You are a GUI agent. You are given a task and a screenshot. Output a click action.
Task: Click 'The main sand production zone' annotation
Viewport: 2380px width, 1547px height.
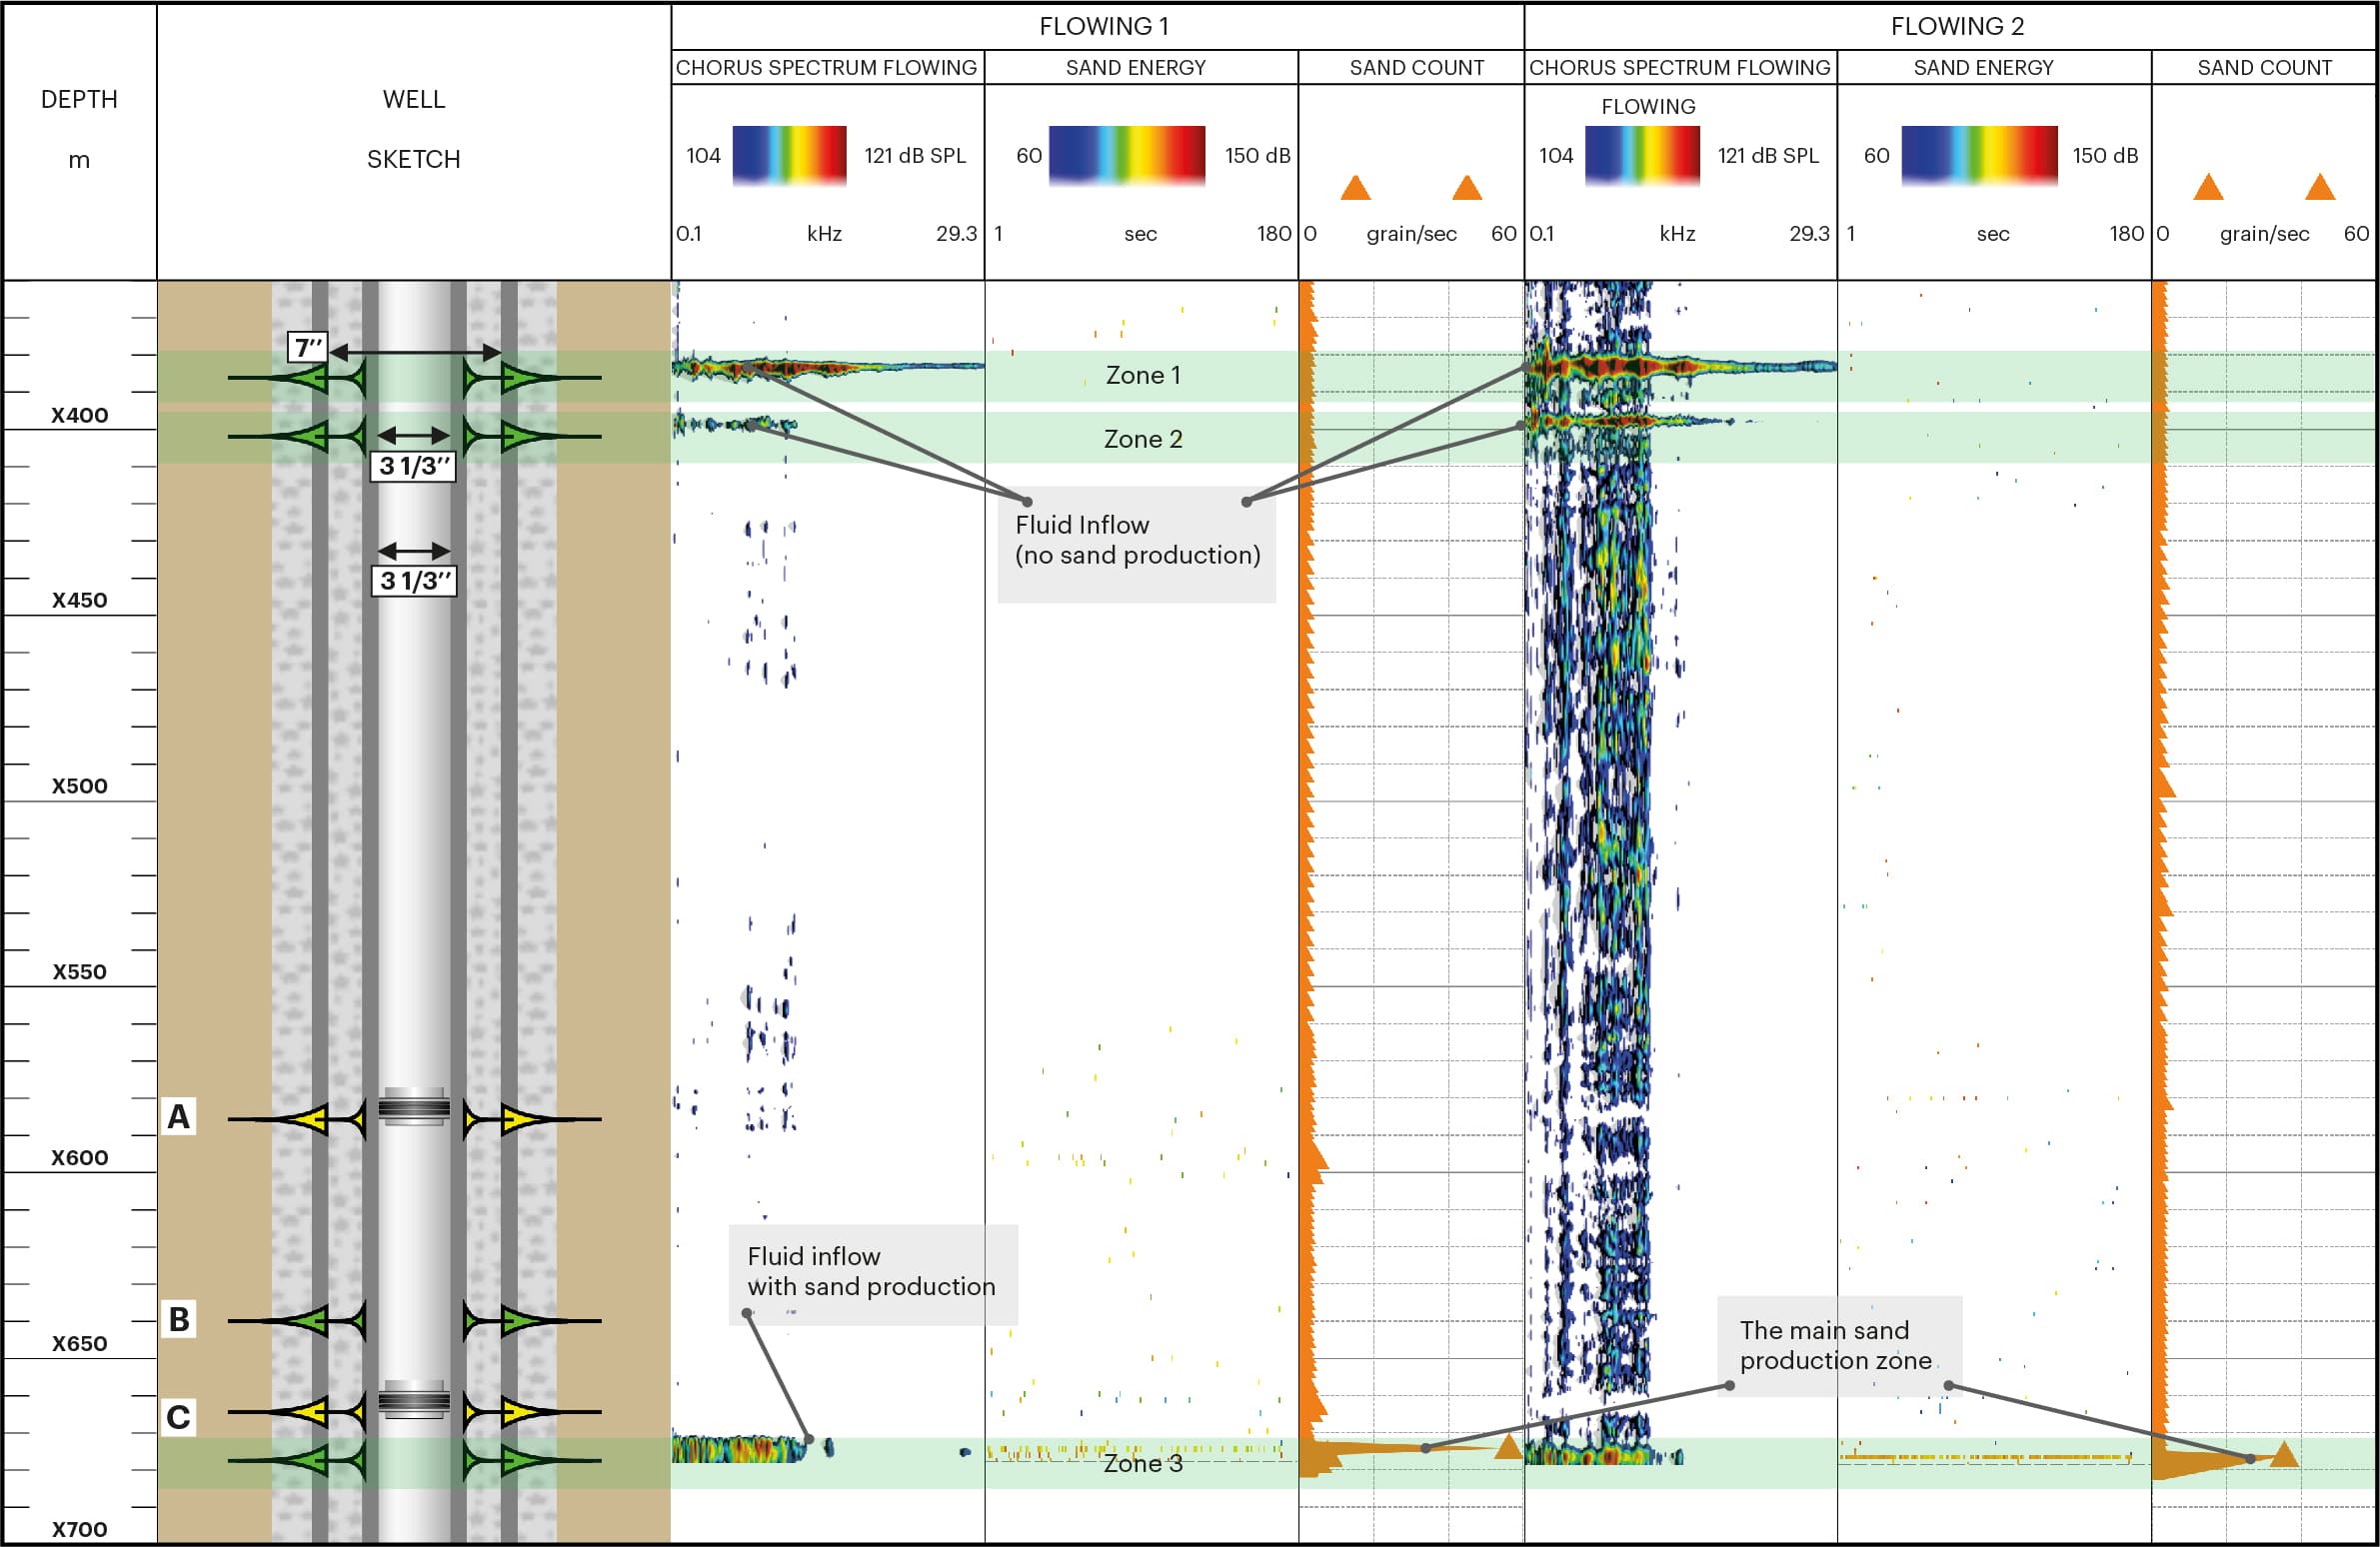1836,1345
